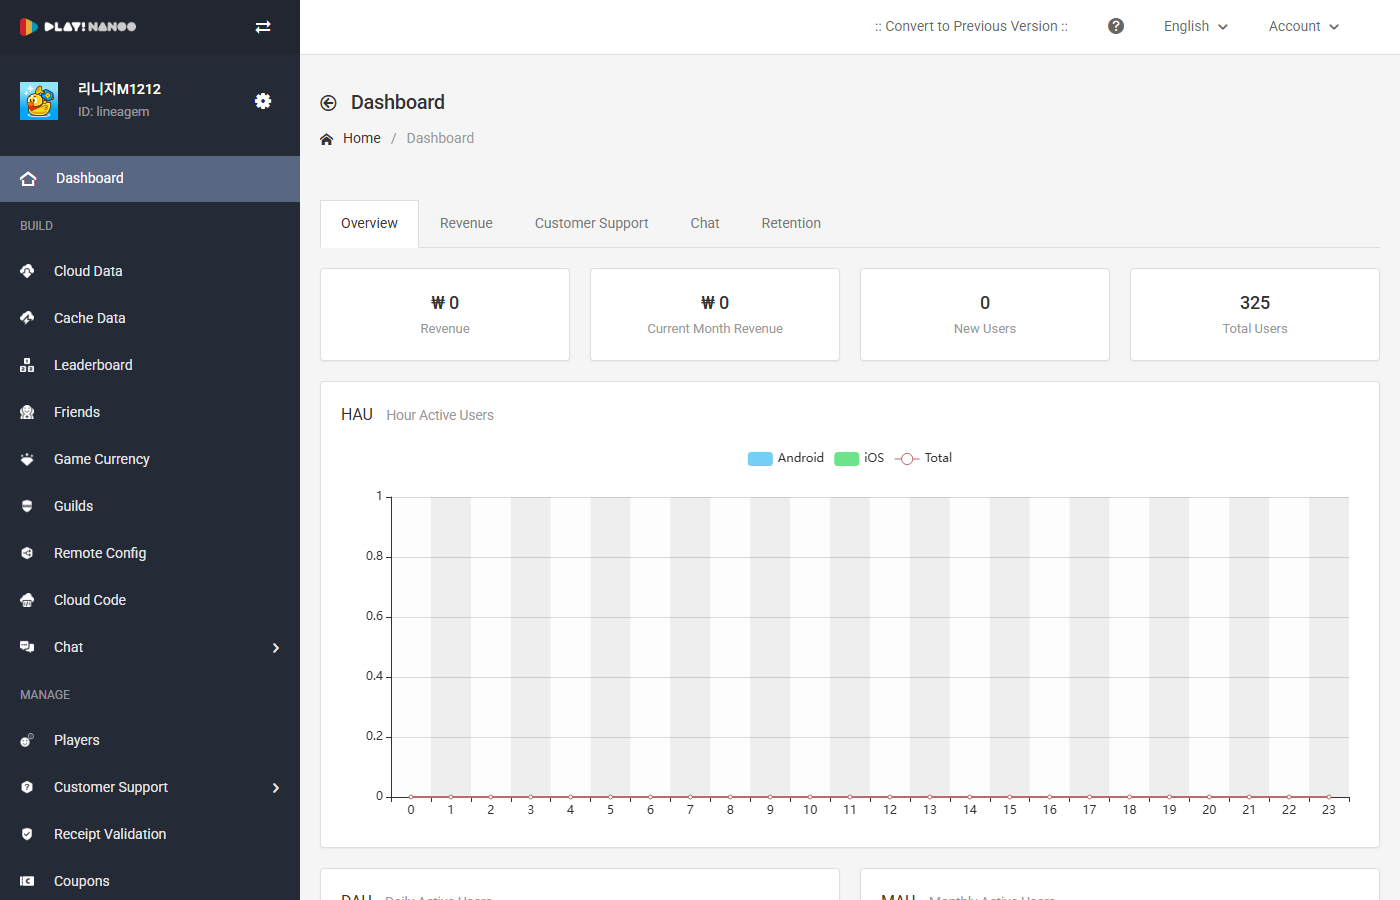Click the Game Currency icon
1400x900 pixels.
pos(27,459)
